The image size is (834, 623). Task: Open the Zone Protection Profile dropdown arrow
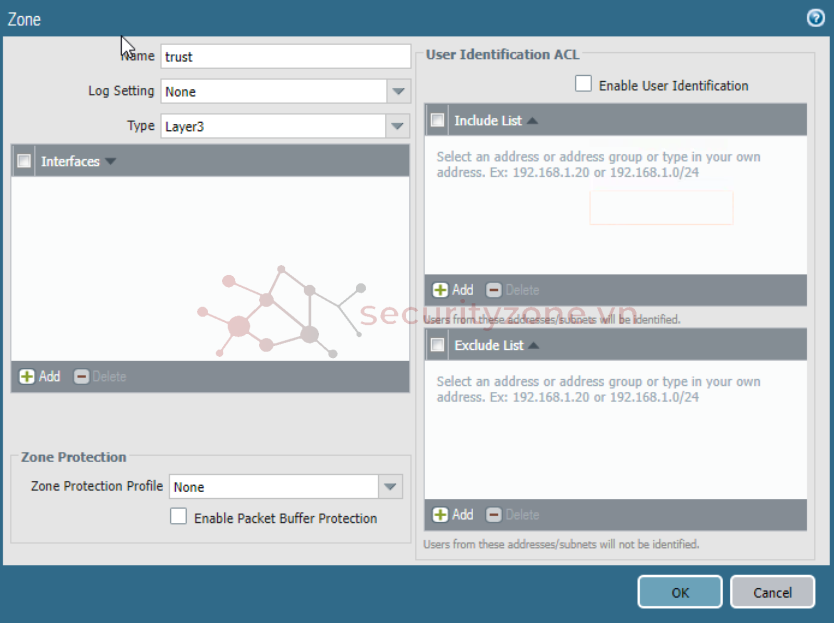[x=390, y=487]
